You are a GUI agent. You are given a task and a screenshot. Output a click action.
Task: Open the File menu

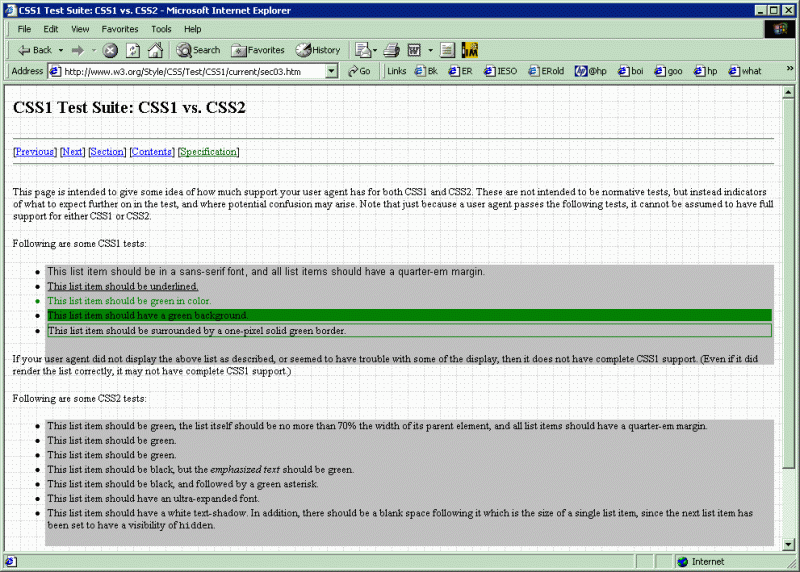pos(24,29)
